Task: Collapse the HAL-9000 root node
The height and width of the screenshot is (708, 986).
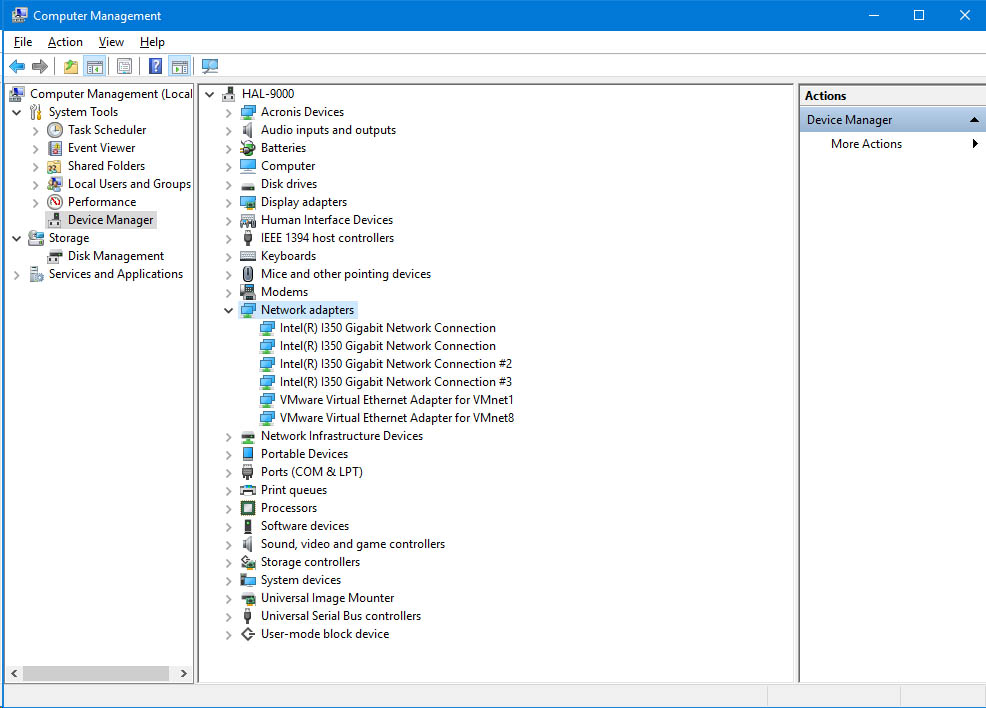Action: click(209, 94)
